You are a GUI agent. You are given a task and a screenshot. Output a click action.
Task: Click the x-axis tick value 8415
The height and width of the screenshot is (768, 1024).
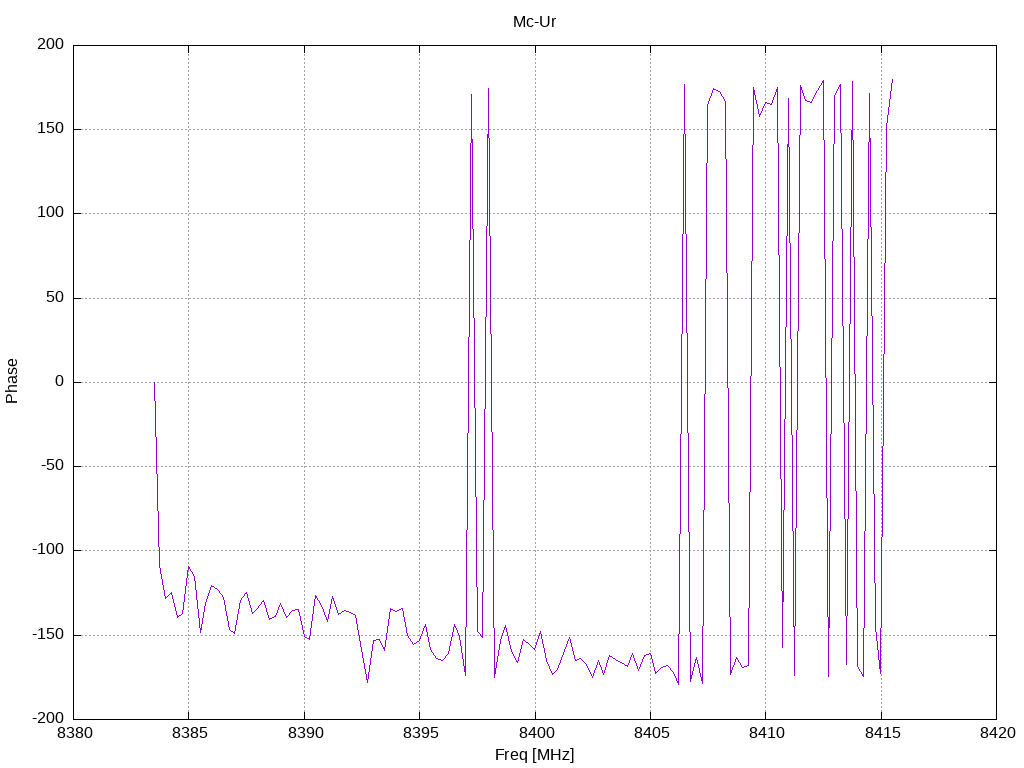882,733
